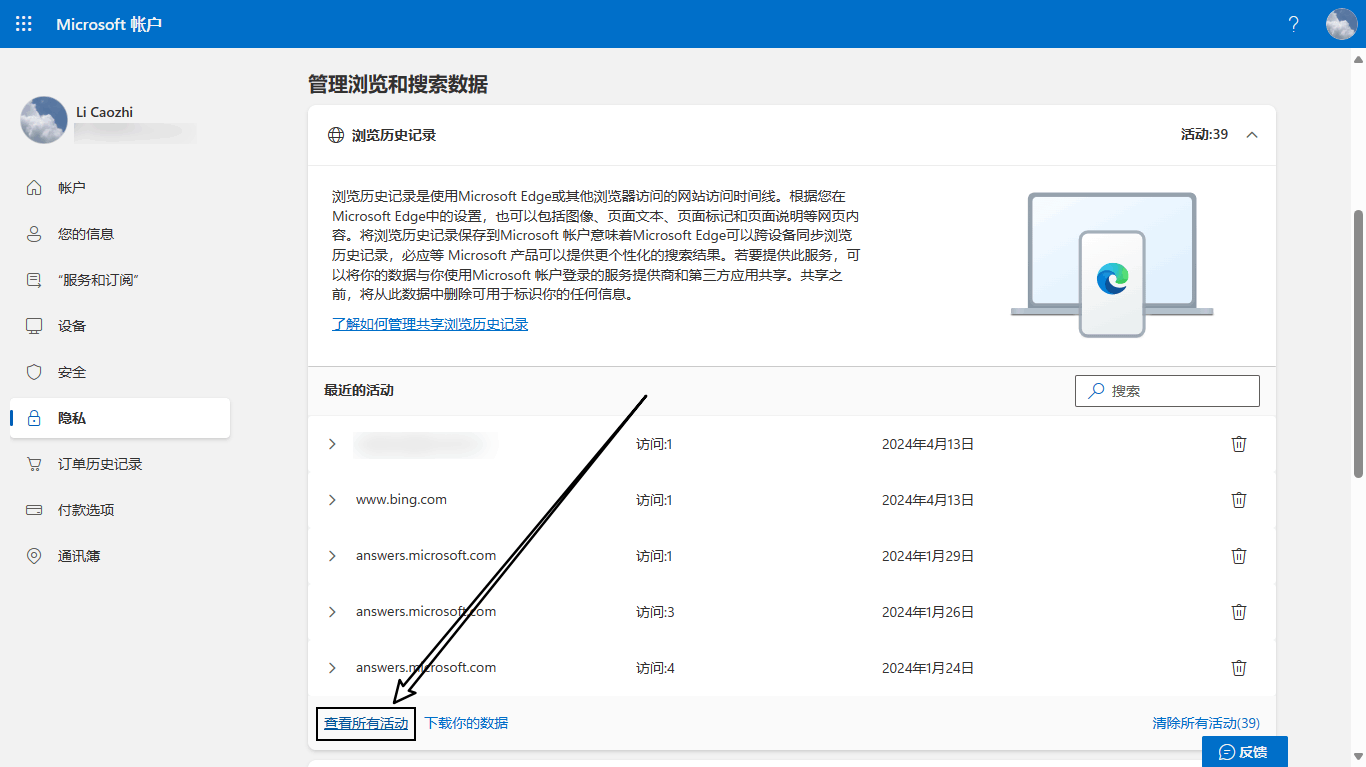The image size is (1366, 767).
Task: Delete the 2024年1月24日 entry
Action: (1239, 668)
